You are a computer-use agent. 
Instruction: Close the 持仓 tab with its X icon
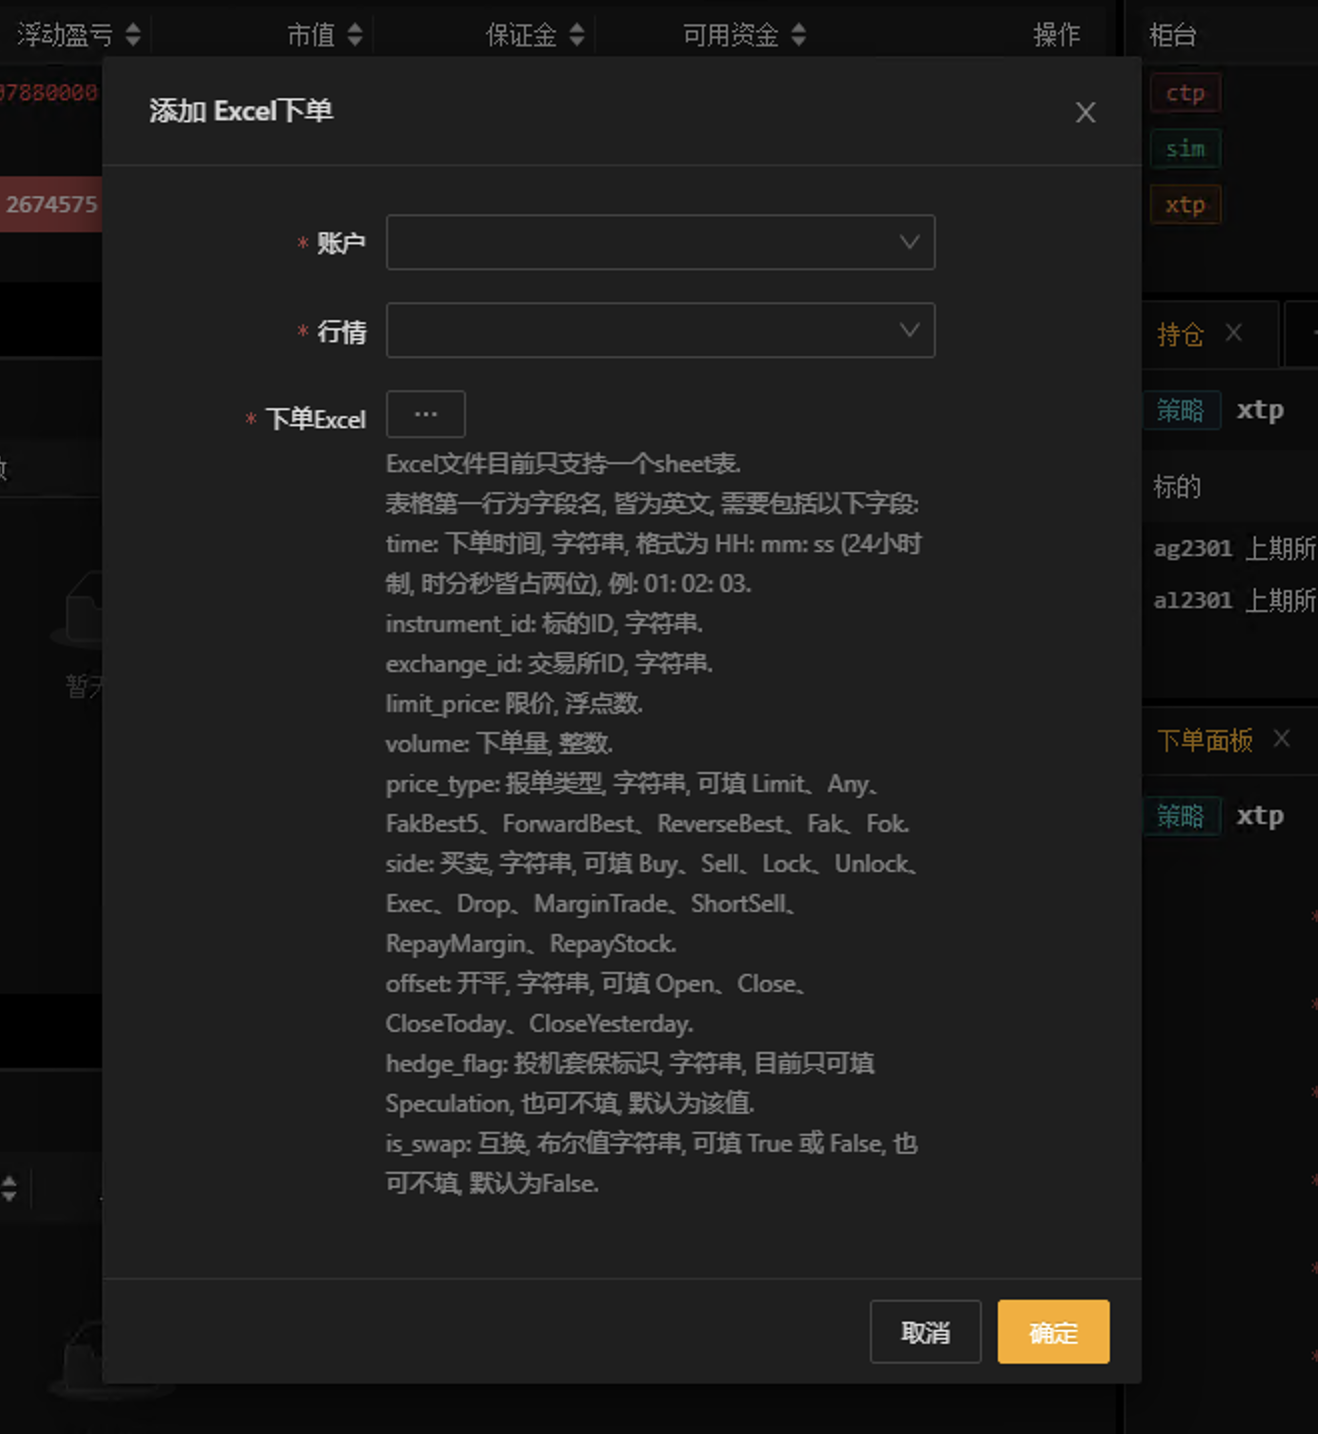point(1234,334)
